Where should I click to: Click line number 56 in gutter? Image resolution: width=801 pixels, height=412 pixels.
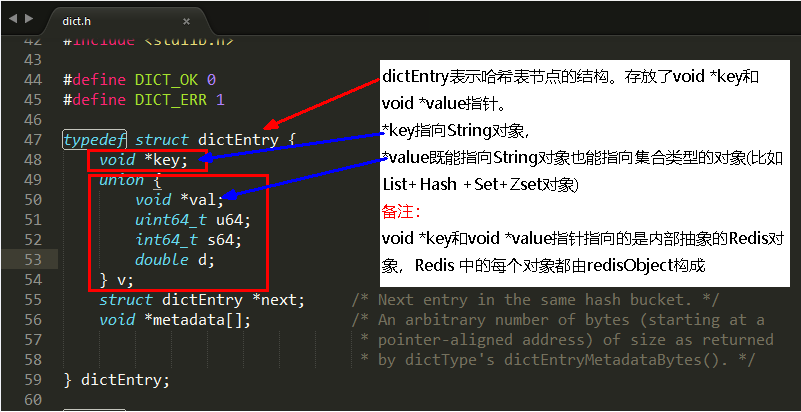(33, 320)
